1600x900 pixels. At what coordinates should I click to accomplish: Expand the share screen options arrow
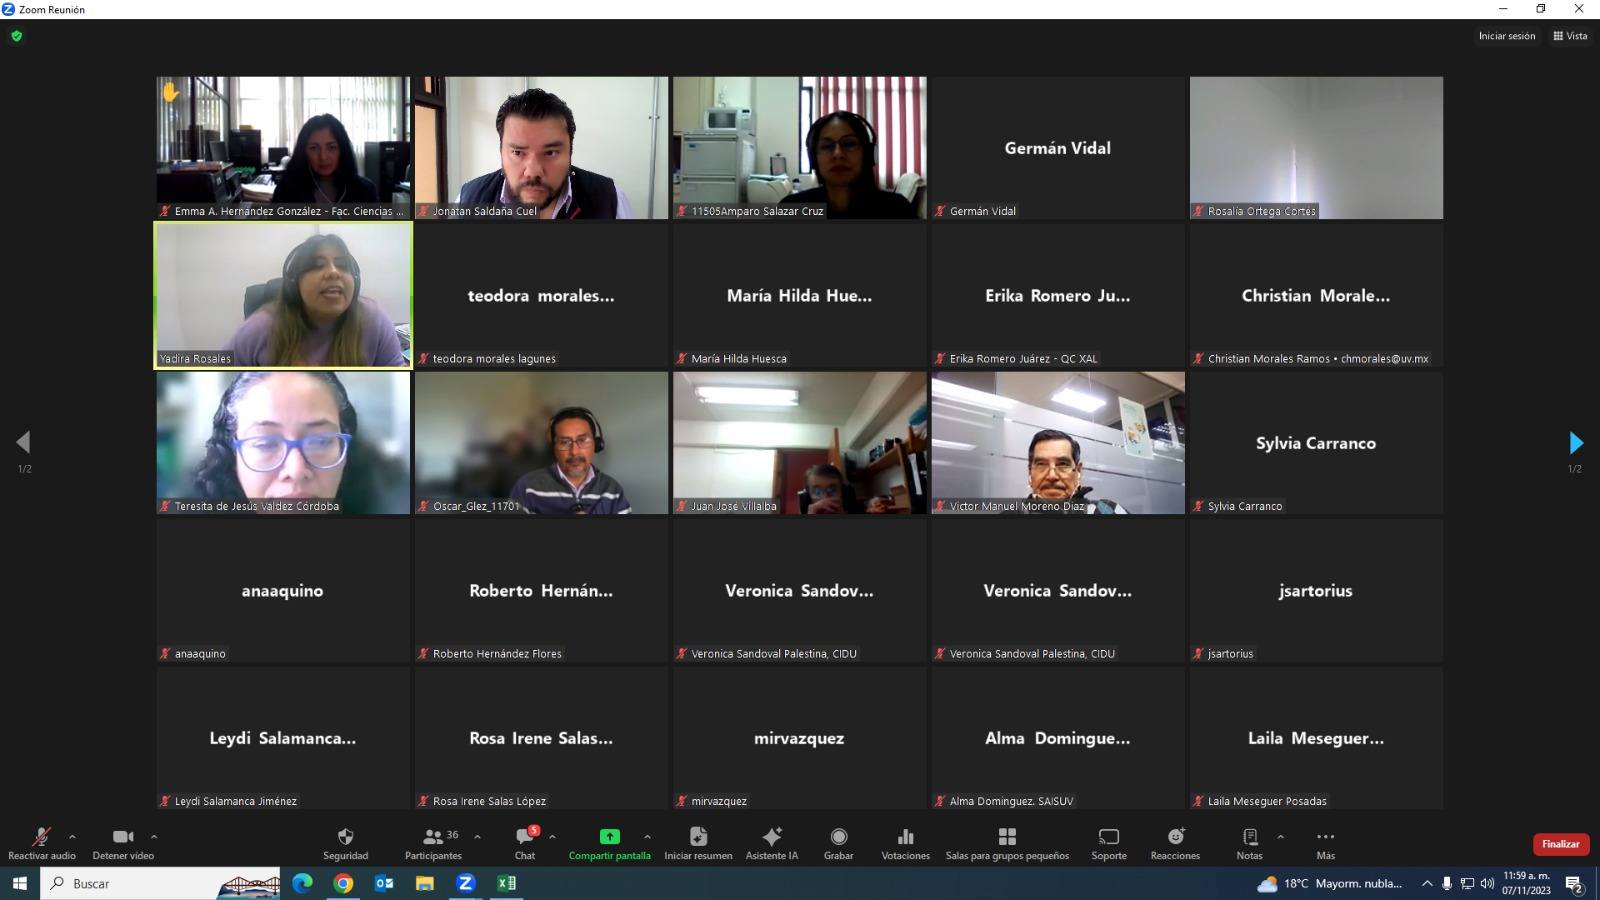[647, 836]
